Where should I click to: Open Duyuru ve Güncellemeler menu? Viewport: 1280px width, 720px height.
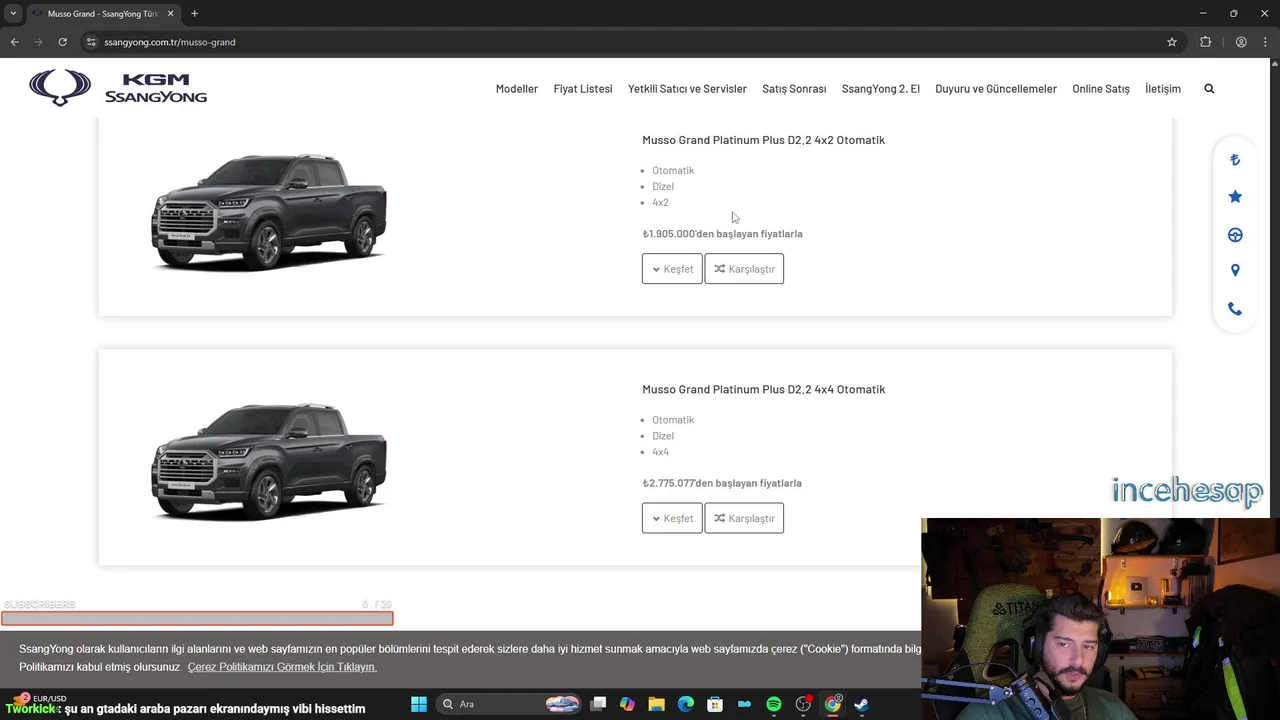click(996, 89)
